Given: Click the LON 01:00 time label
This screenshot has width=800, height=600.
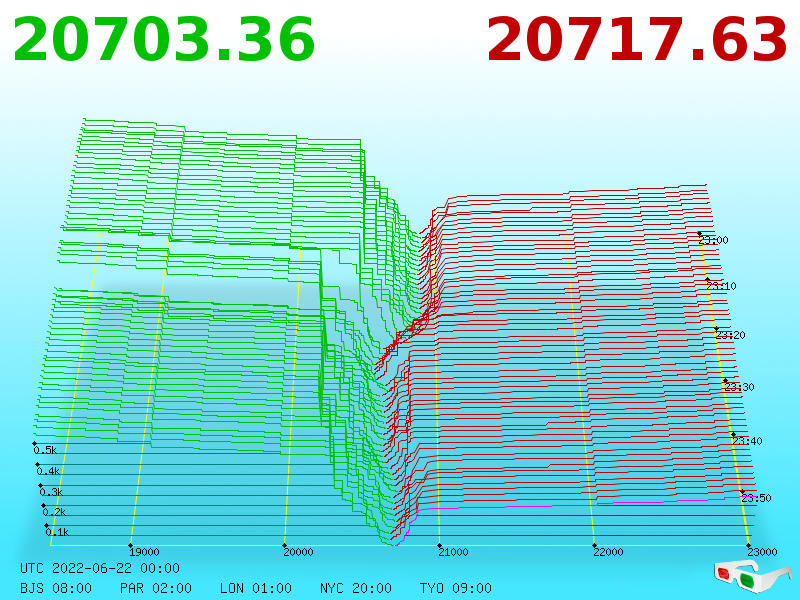Looking at the screenshot, I should (x=256, y=588).
